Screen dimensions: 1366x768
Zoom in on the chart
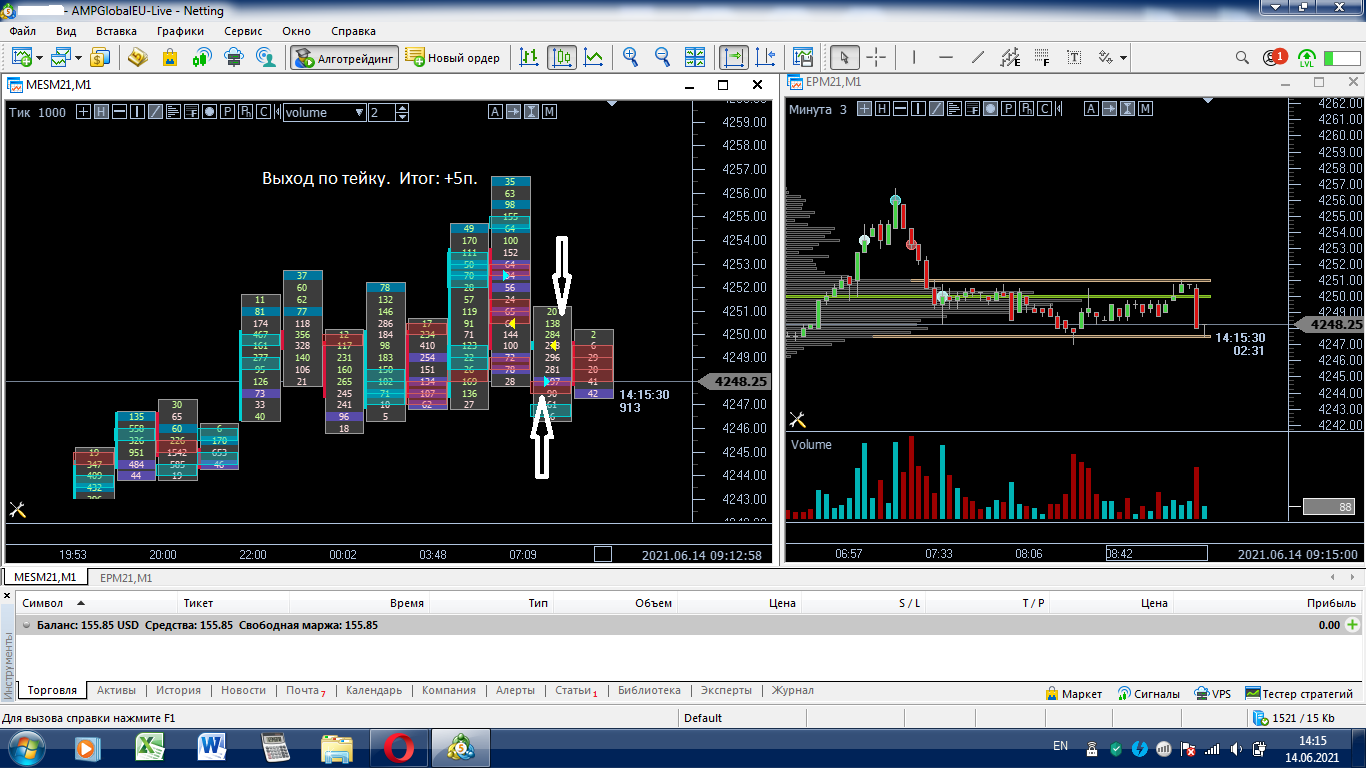point(630,57)
